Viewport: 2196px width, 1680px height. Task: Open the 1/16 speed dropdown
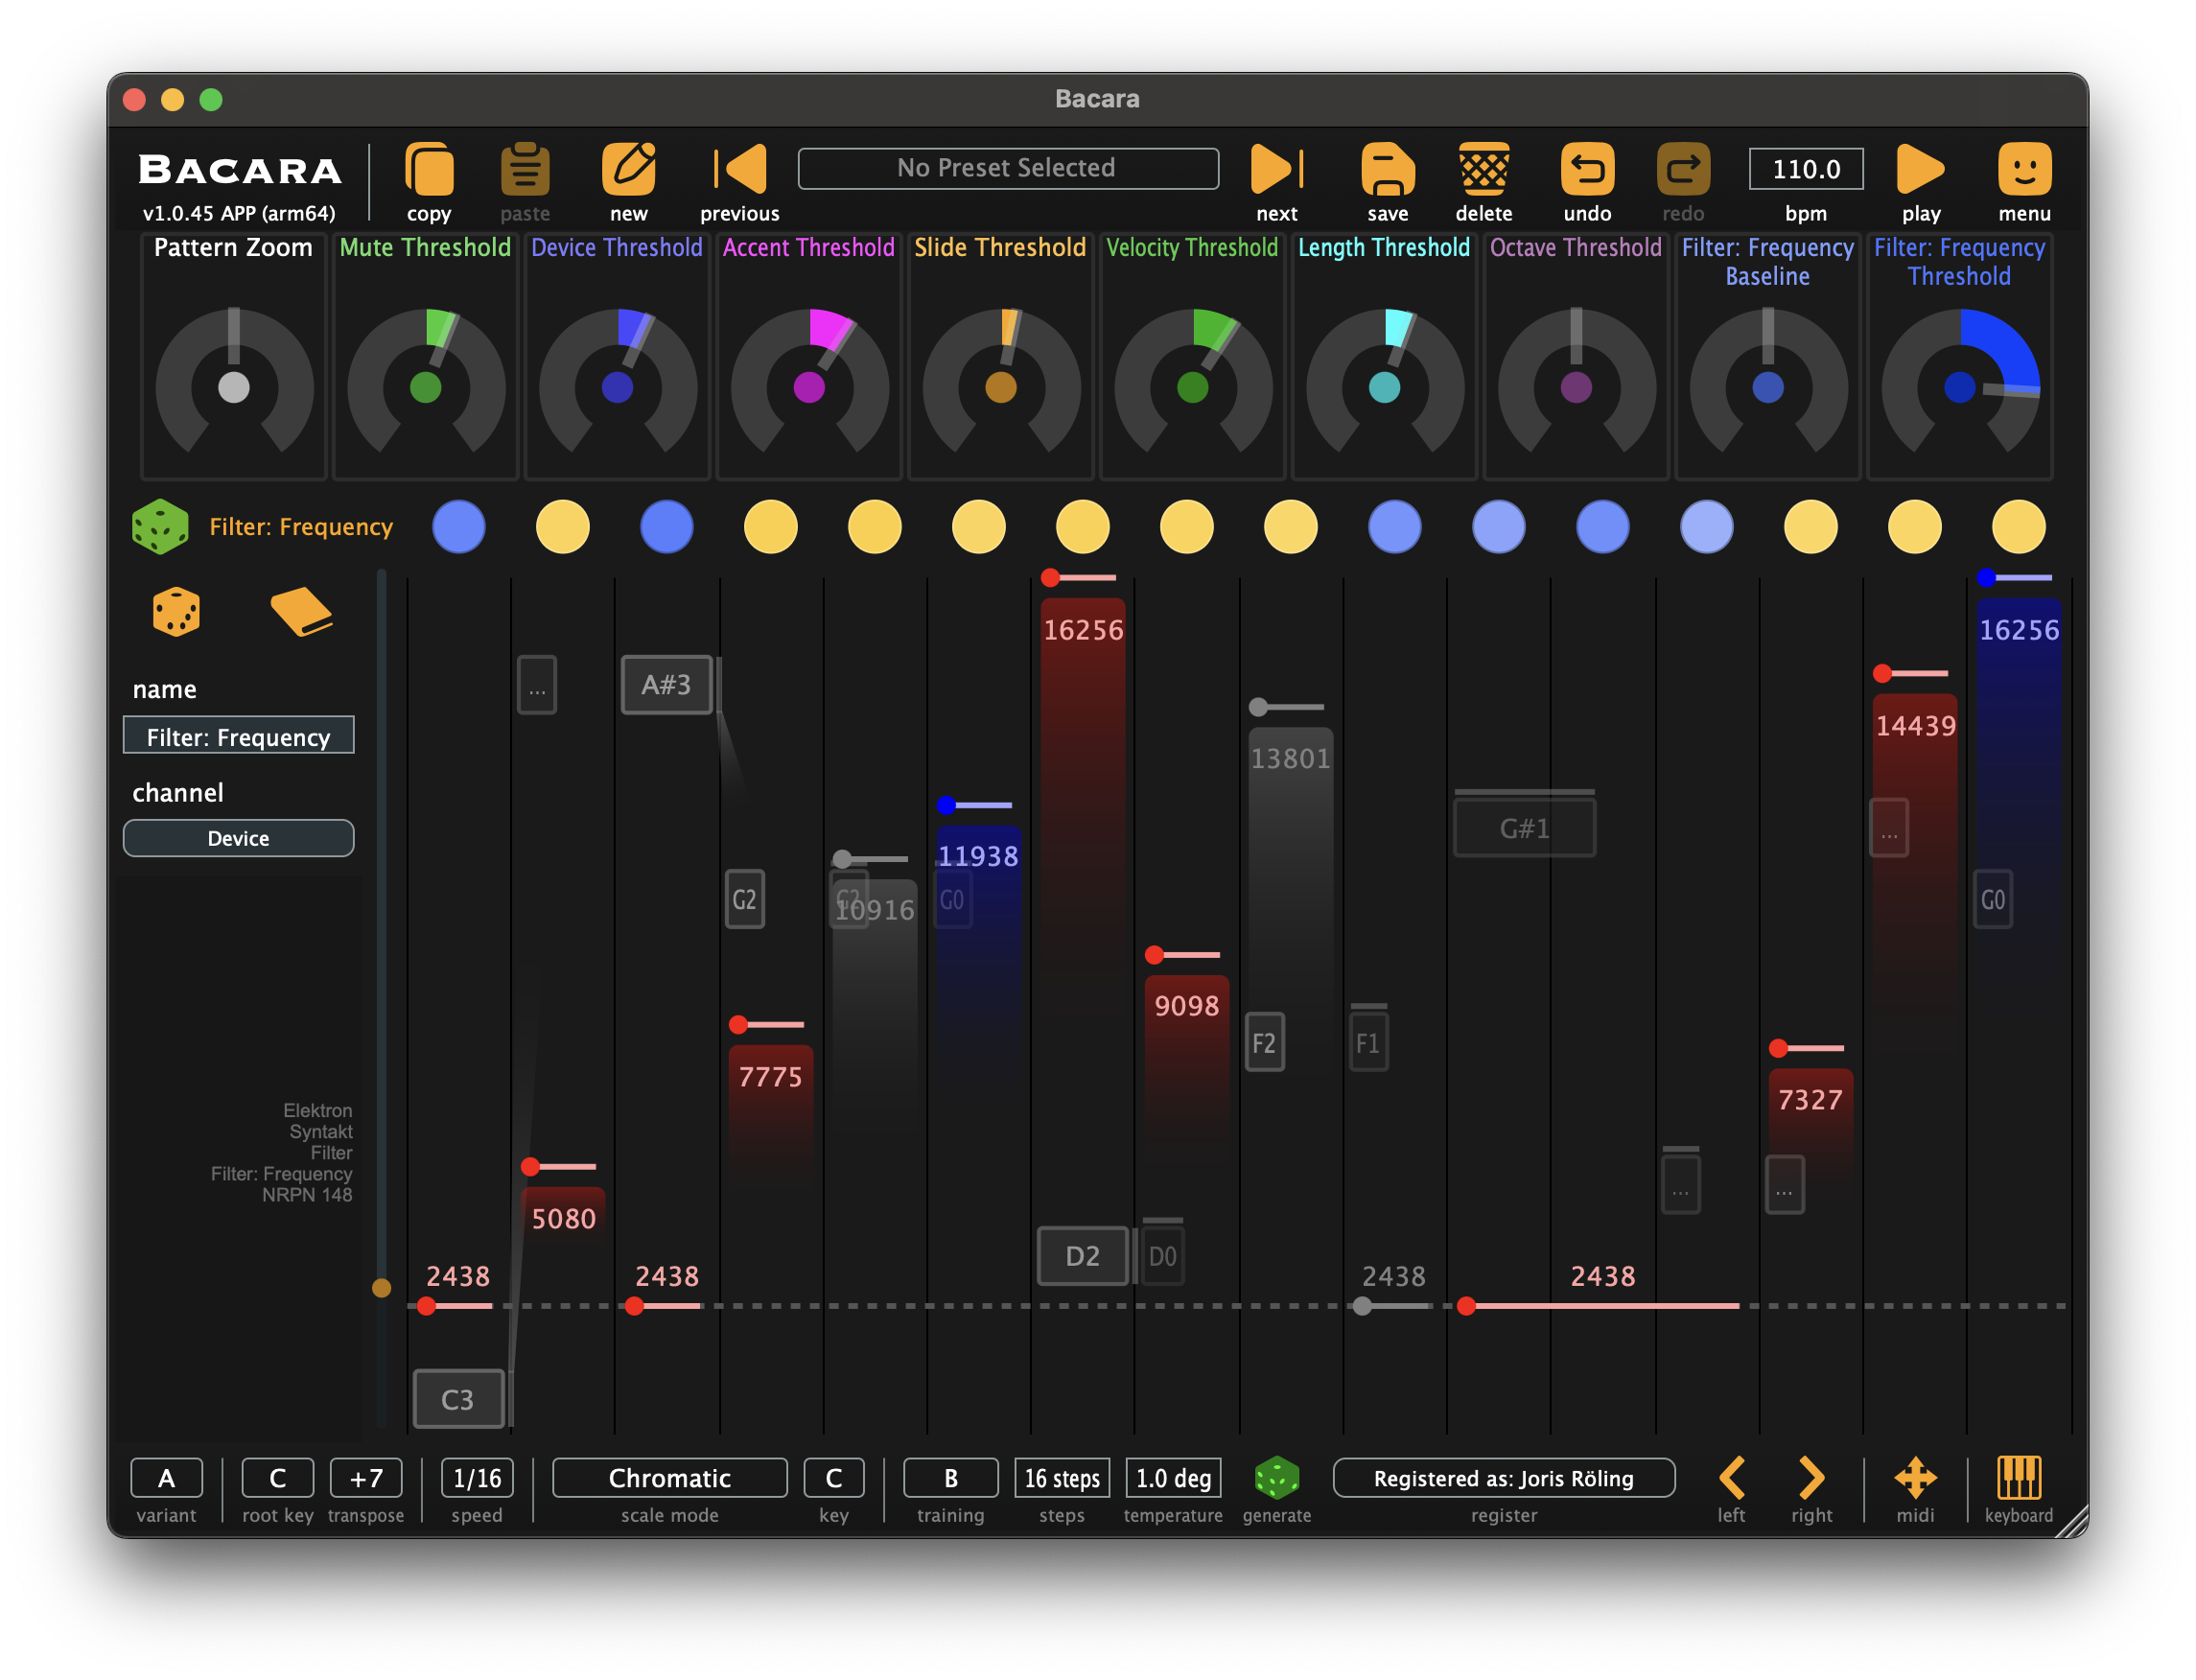pos(477,1478)
